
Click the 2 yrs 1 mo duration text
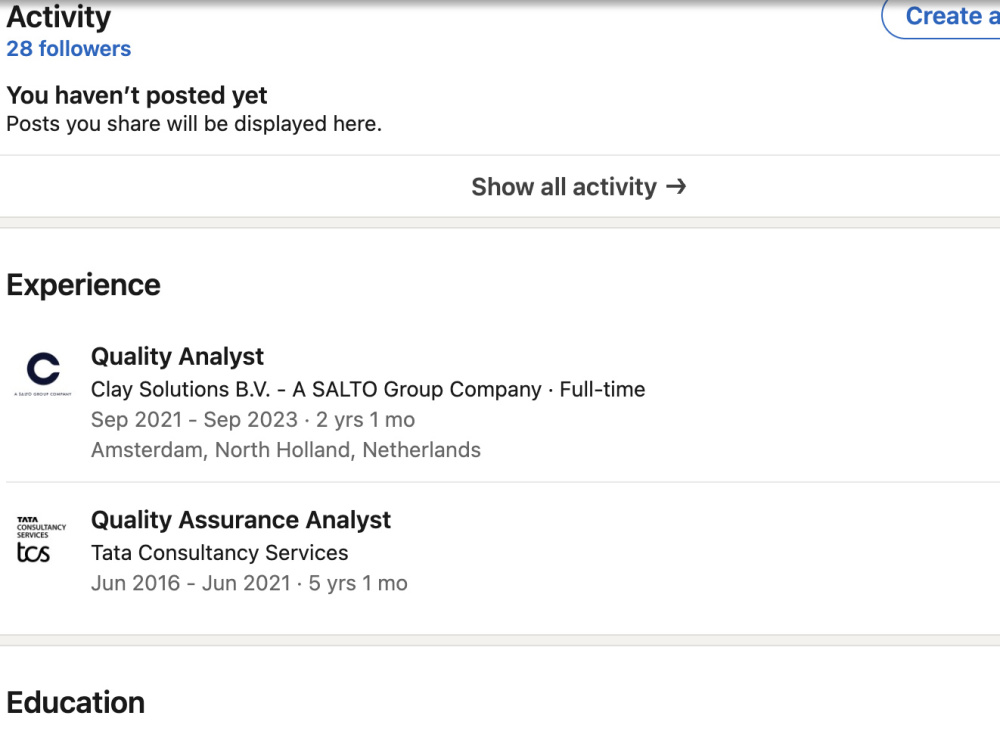pyautogui.click(x=365, y=420)
